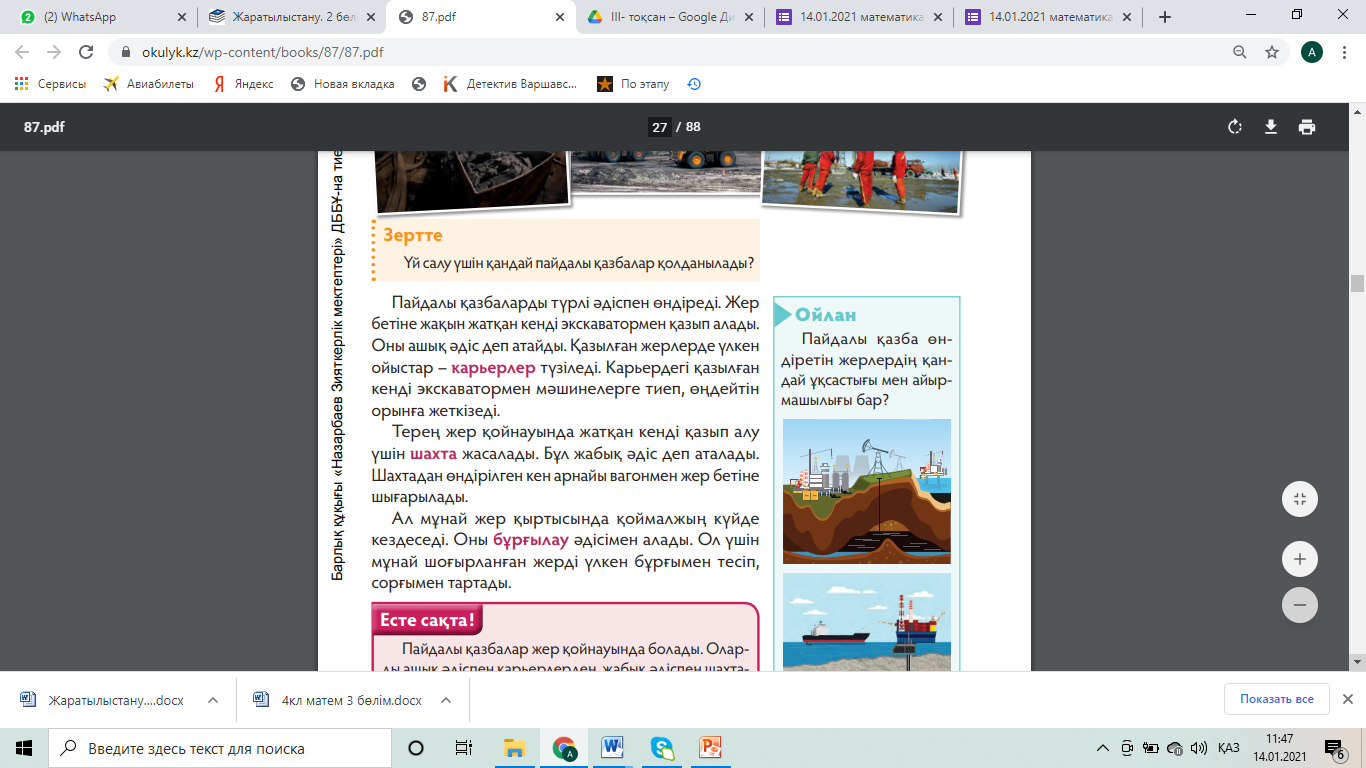The width and height of the screenshot is (1366, 768).
Task: Show hidden system tray icons
Action: coord(1103,748)
